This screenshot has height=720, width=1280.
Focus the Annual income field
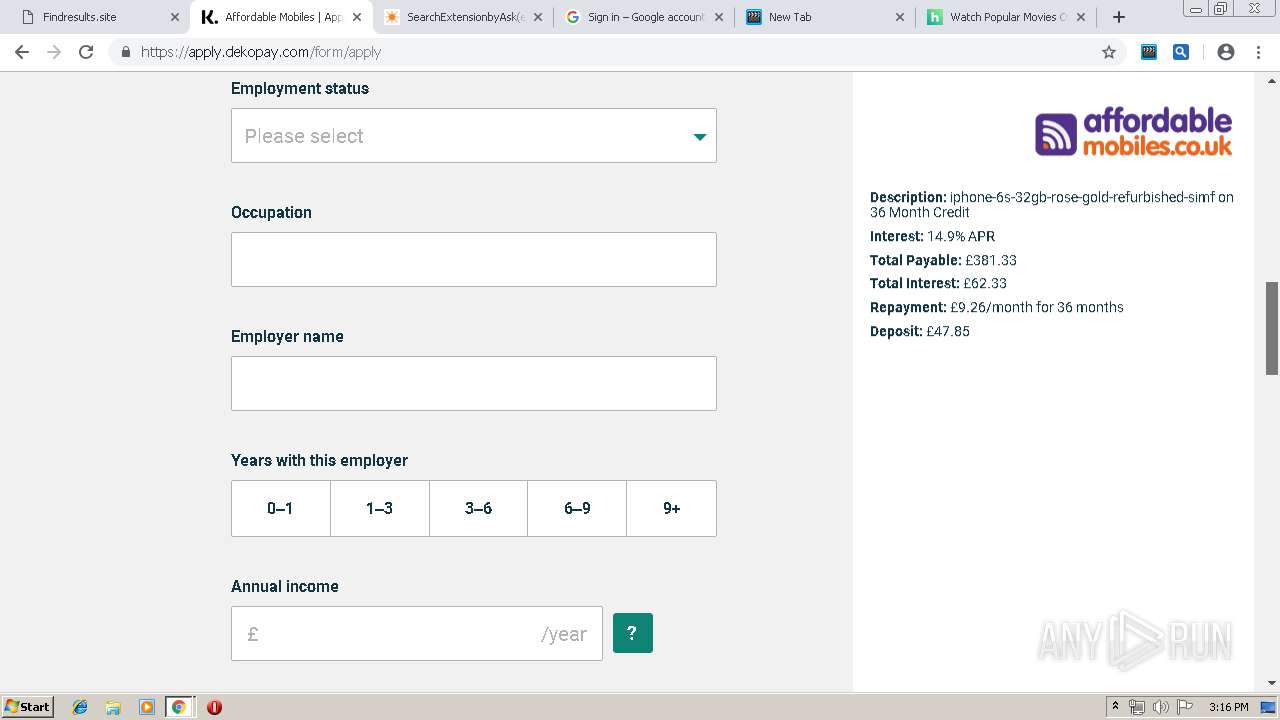(x=417, y=633)
